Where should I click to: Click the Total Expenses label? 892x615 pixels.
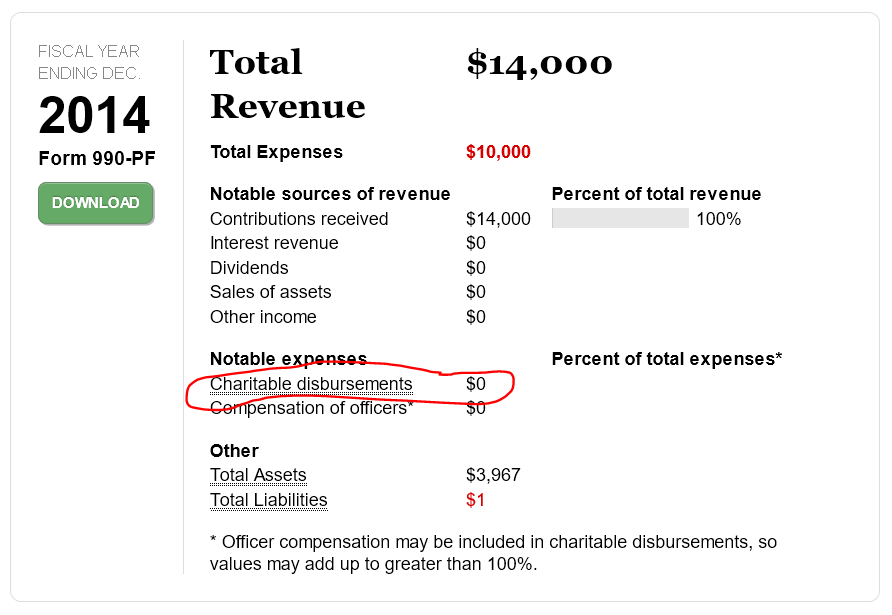point(276,152)
